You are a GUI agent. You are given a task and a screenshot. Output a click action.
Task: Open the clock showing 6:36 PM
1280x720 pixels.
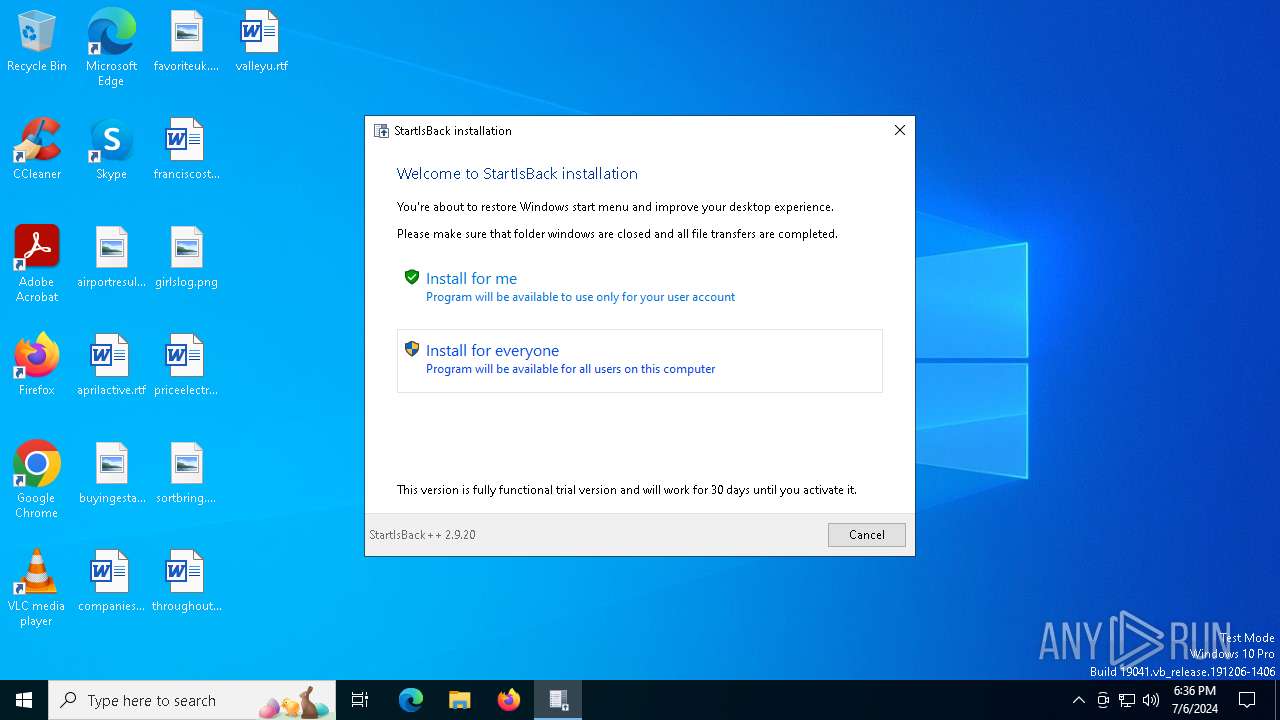click(1195, 700)
